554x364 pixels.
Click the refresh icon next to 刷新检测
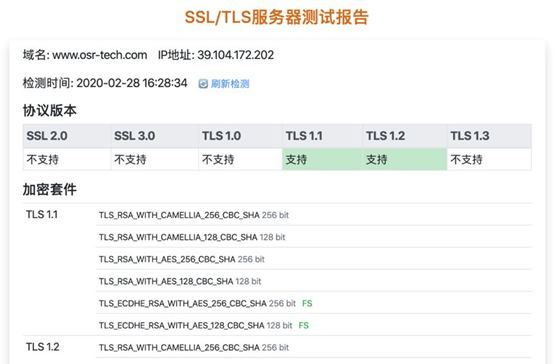click(203, 84)
